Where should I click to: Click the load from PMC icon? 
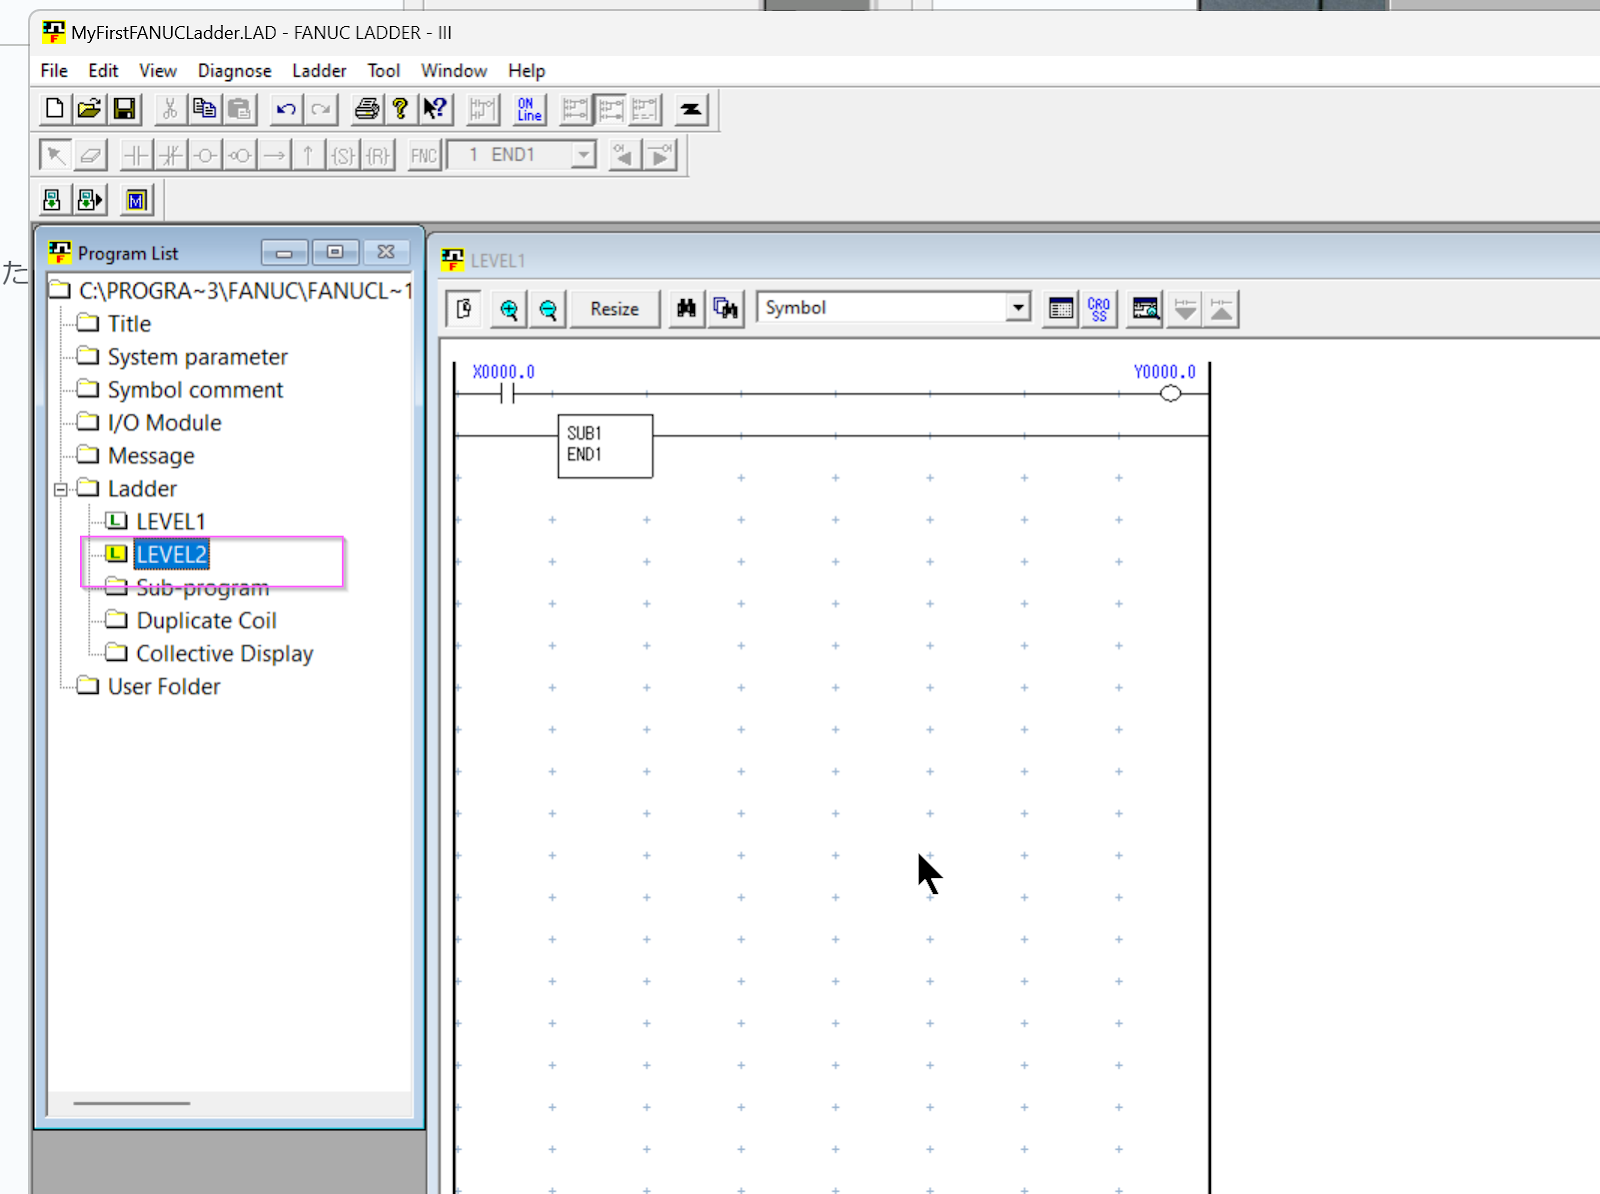[x=89, y=200]
